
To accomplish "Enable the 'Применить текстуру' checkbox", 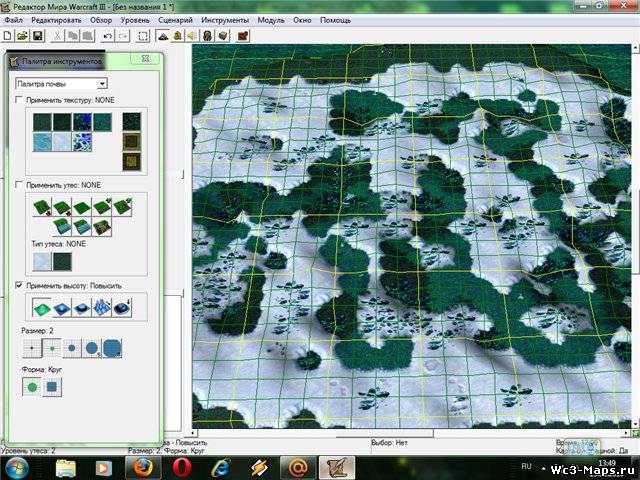I will point(19,101).
